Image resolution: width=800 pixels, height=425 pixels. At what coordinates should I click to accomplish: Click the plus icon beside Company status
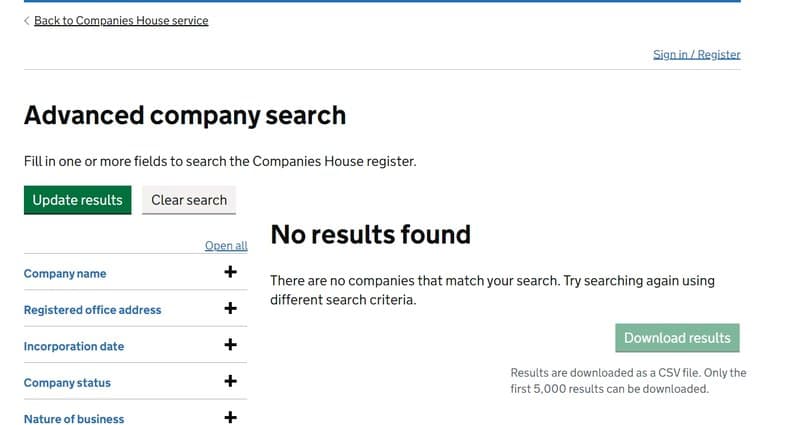[x=230, y=381]
